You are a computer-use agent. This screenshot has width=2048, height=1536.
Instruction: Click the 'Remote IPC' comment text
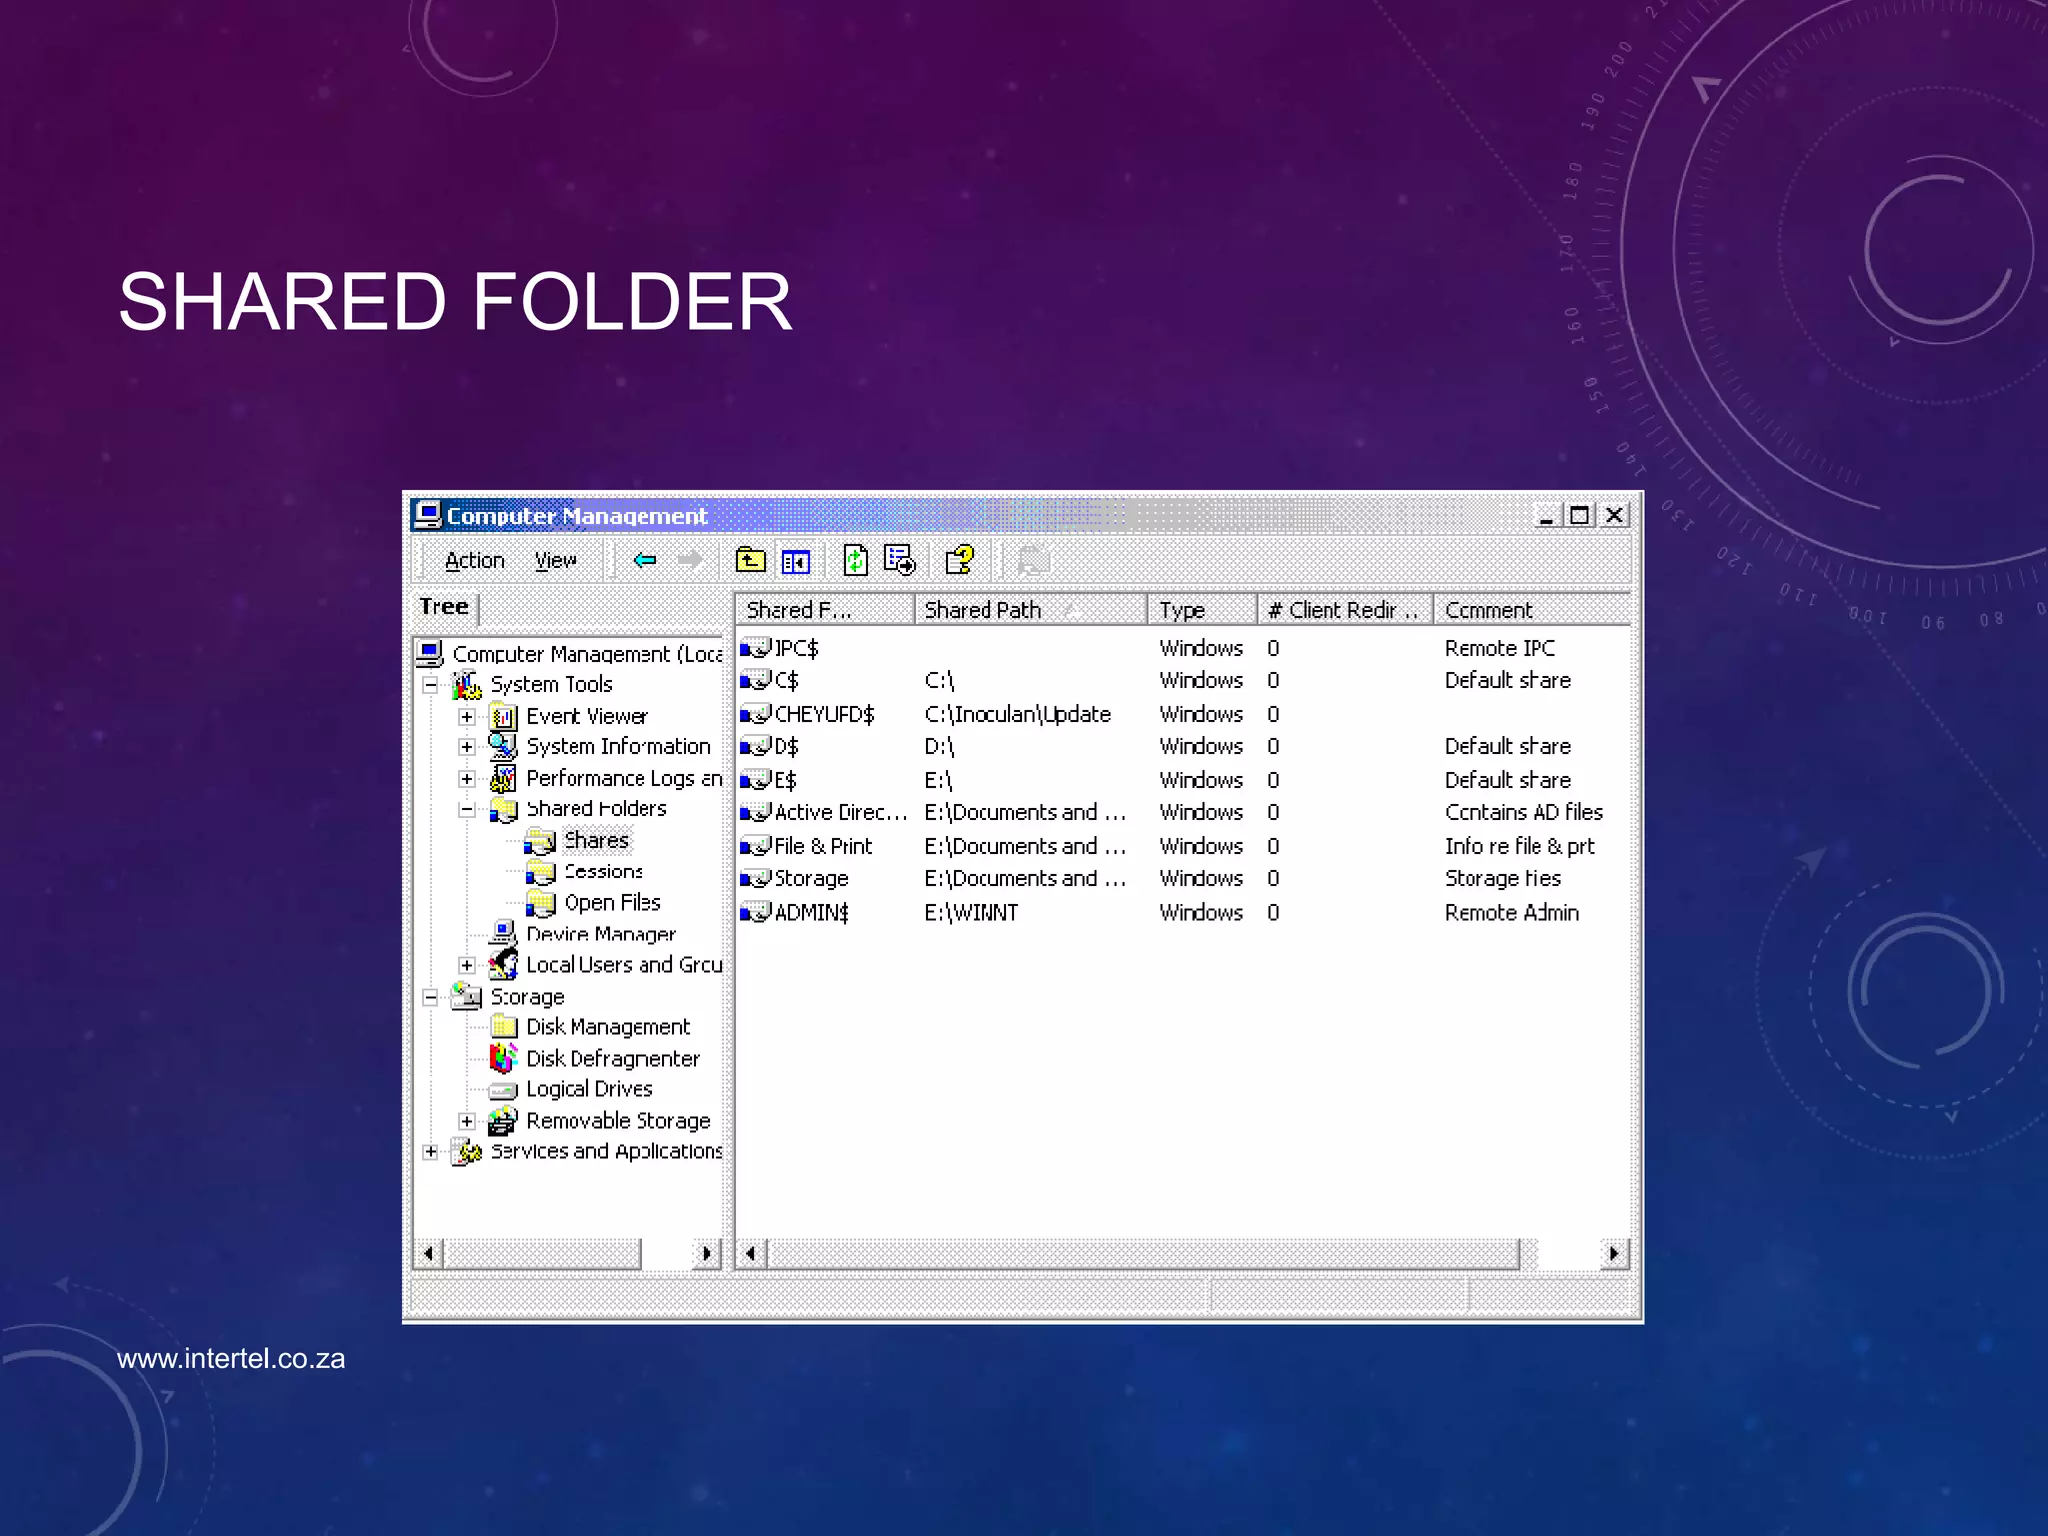[1499, 648]
